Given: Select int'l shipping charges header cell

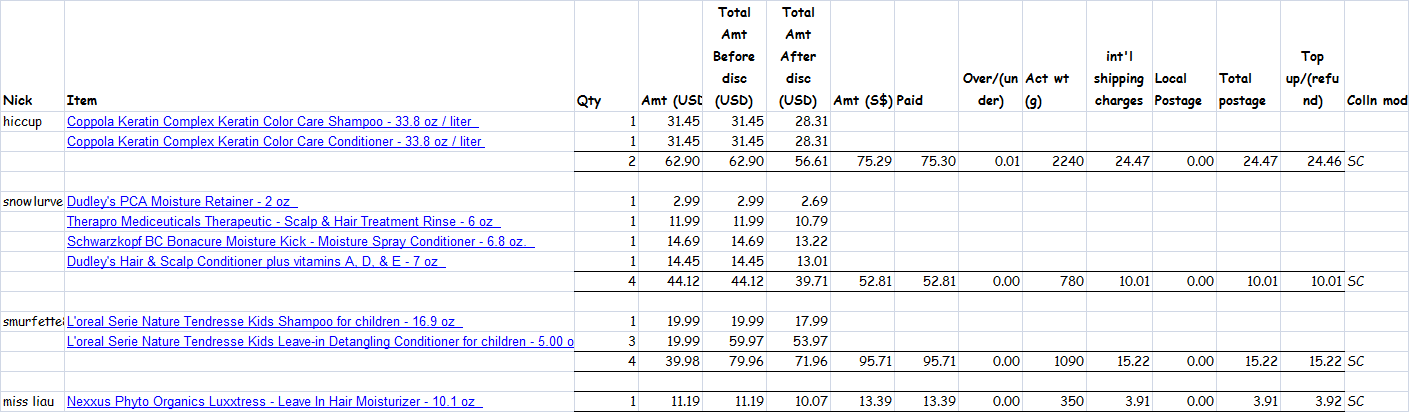Looking at the screenshot, I should tap(1118, 56).
